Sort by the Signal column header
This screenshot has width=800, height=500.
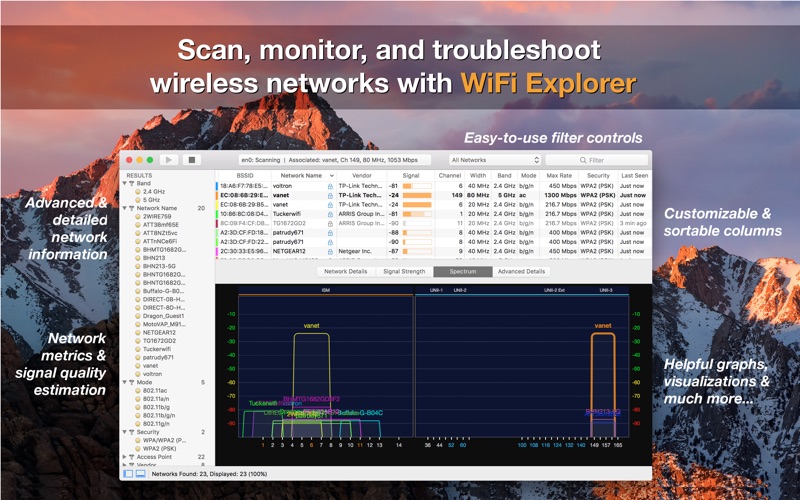pyautogui.click(x=411, y=176)
